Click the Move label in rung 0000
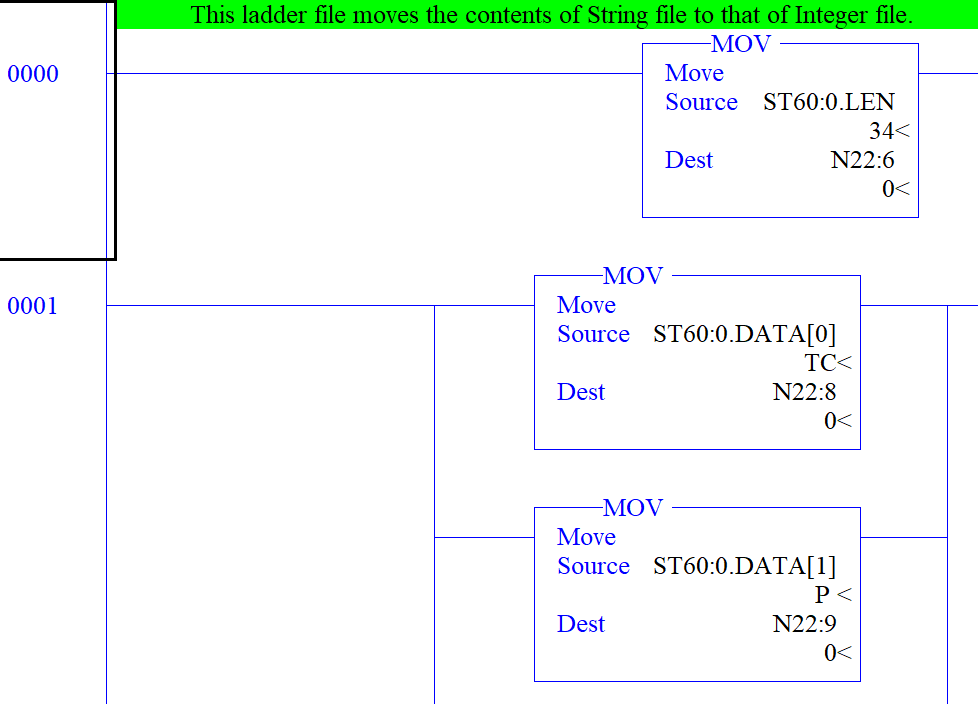The image size is (978, 704). pyautogui.click(x=694, y=73)
